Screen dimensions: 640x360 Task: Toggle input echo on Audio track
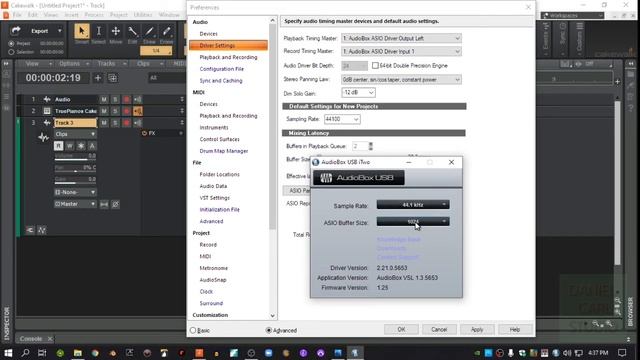(138, 99)
